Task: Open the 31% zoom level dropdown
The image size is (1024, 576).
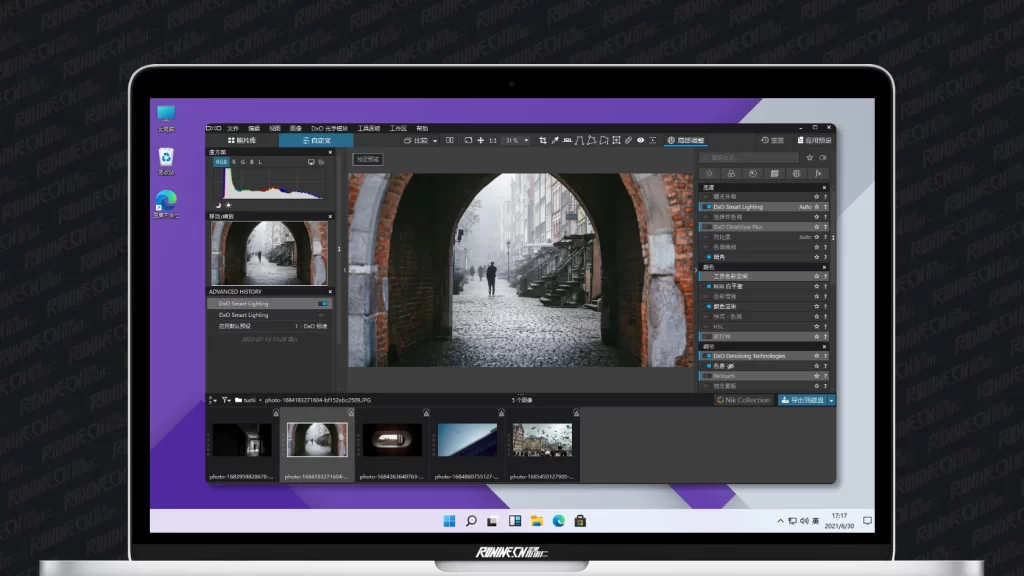Action: click(x=526, y=141)
